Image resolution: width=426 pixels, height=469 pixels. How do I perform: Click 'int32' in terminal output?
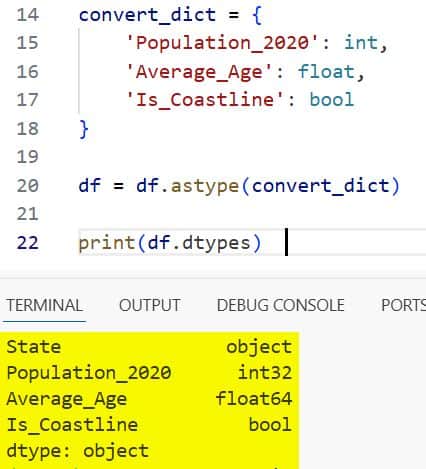265,373
